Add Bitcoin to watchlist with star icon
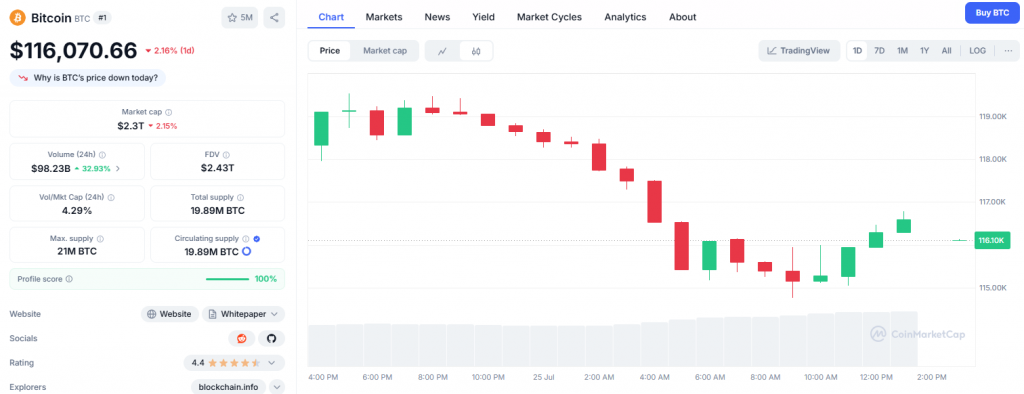 (240, 18)
